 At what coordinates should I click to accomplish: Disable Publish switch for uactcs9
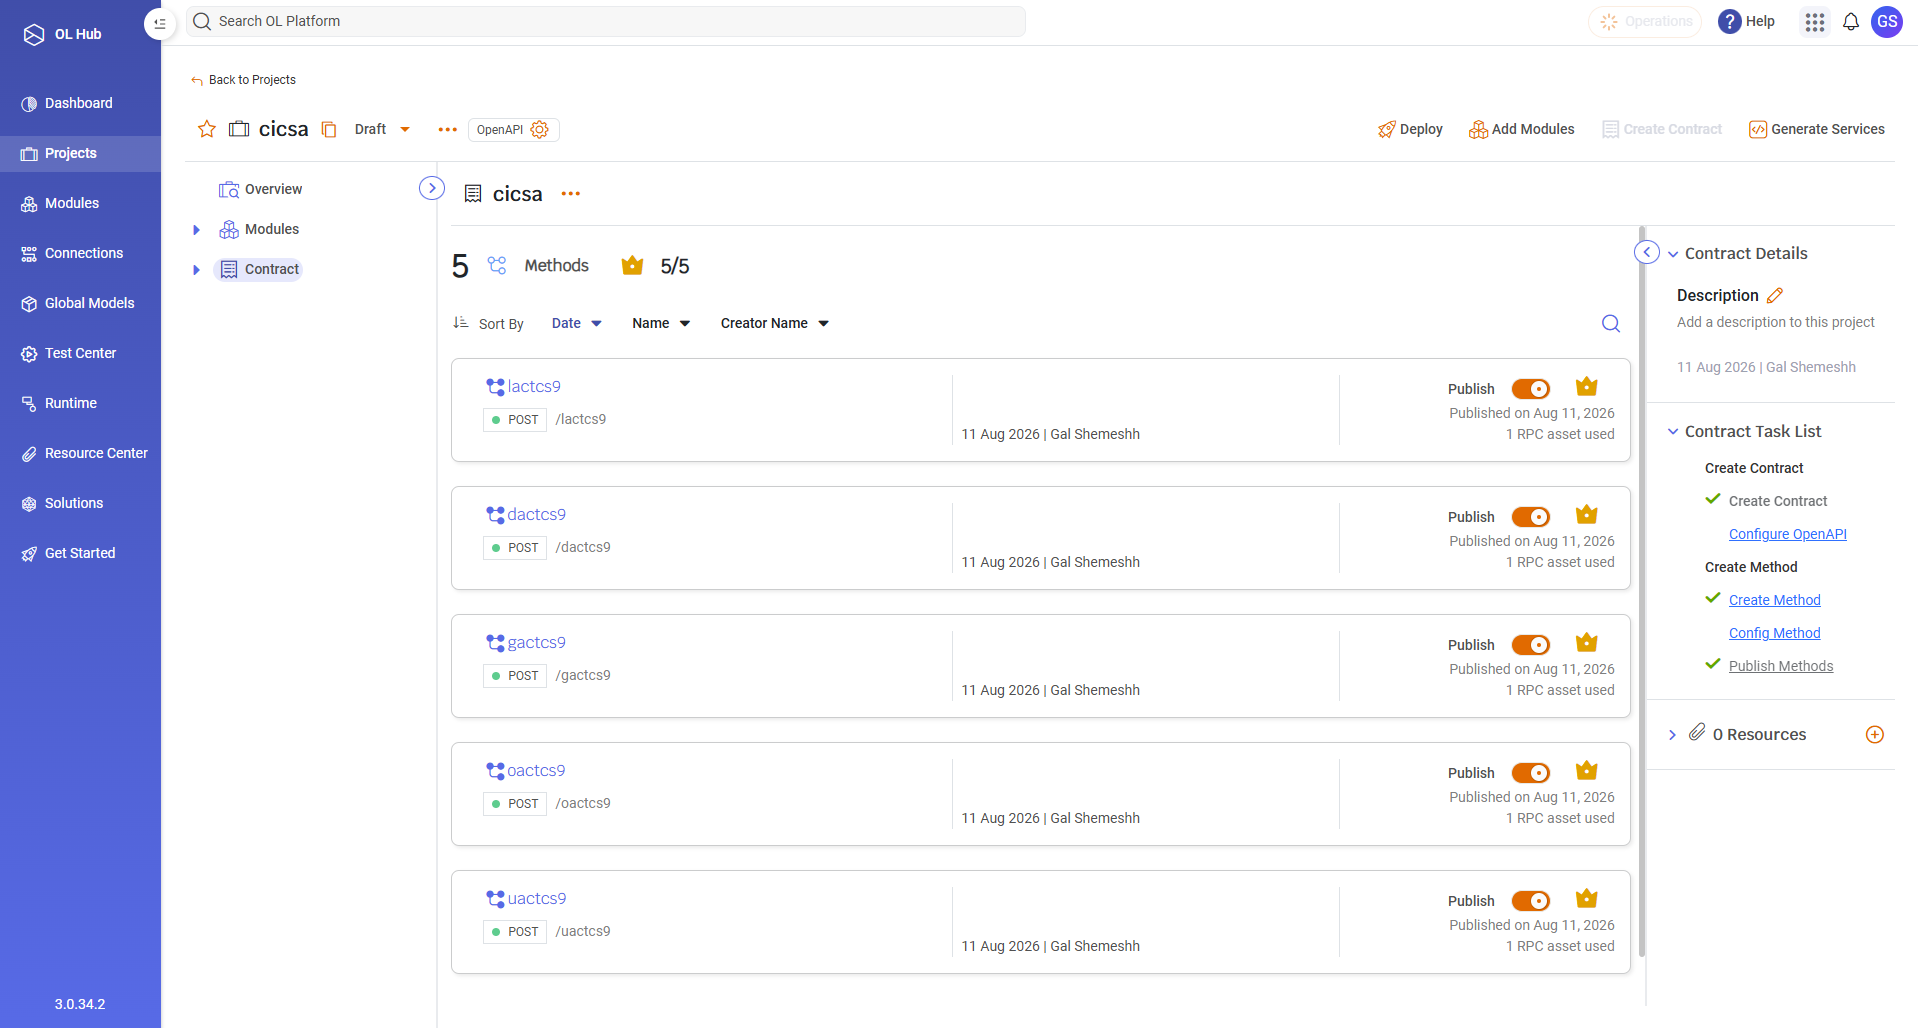point(1531,901)
